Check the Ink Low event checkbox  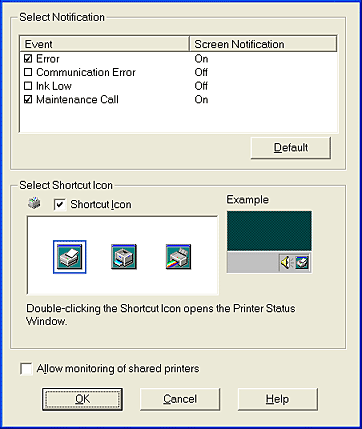pyautogui.click(x=28, y=86)
